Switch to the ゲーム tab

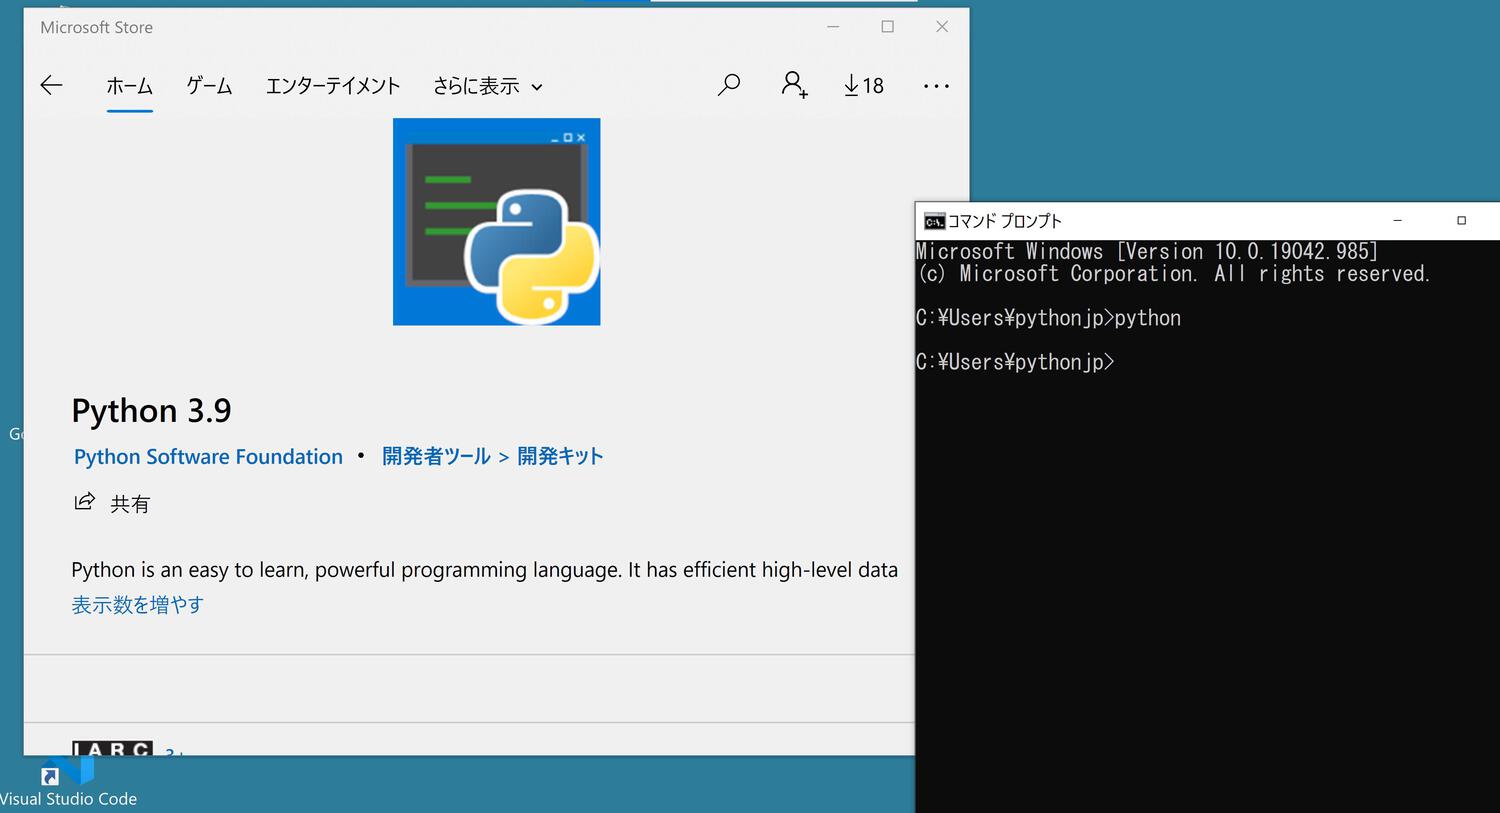pos(209,86)
